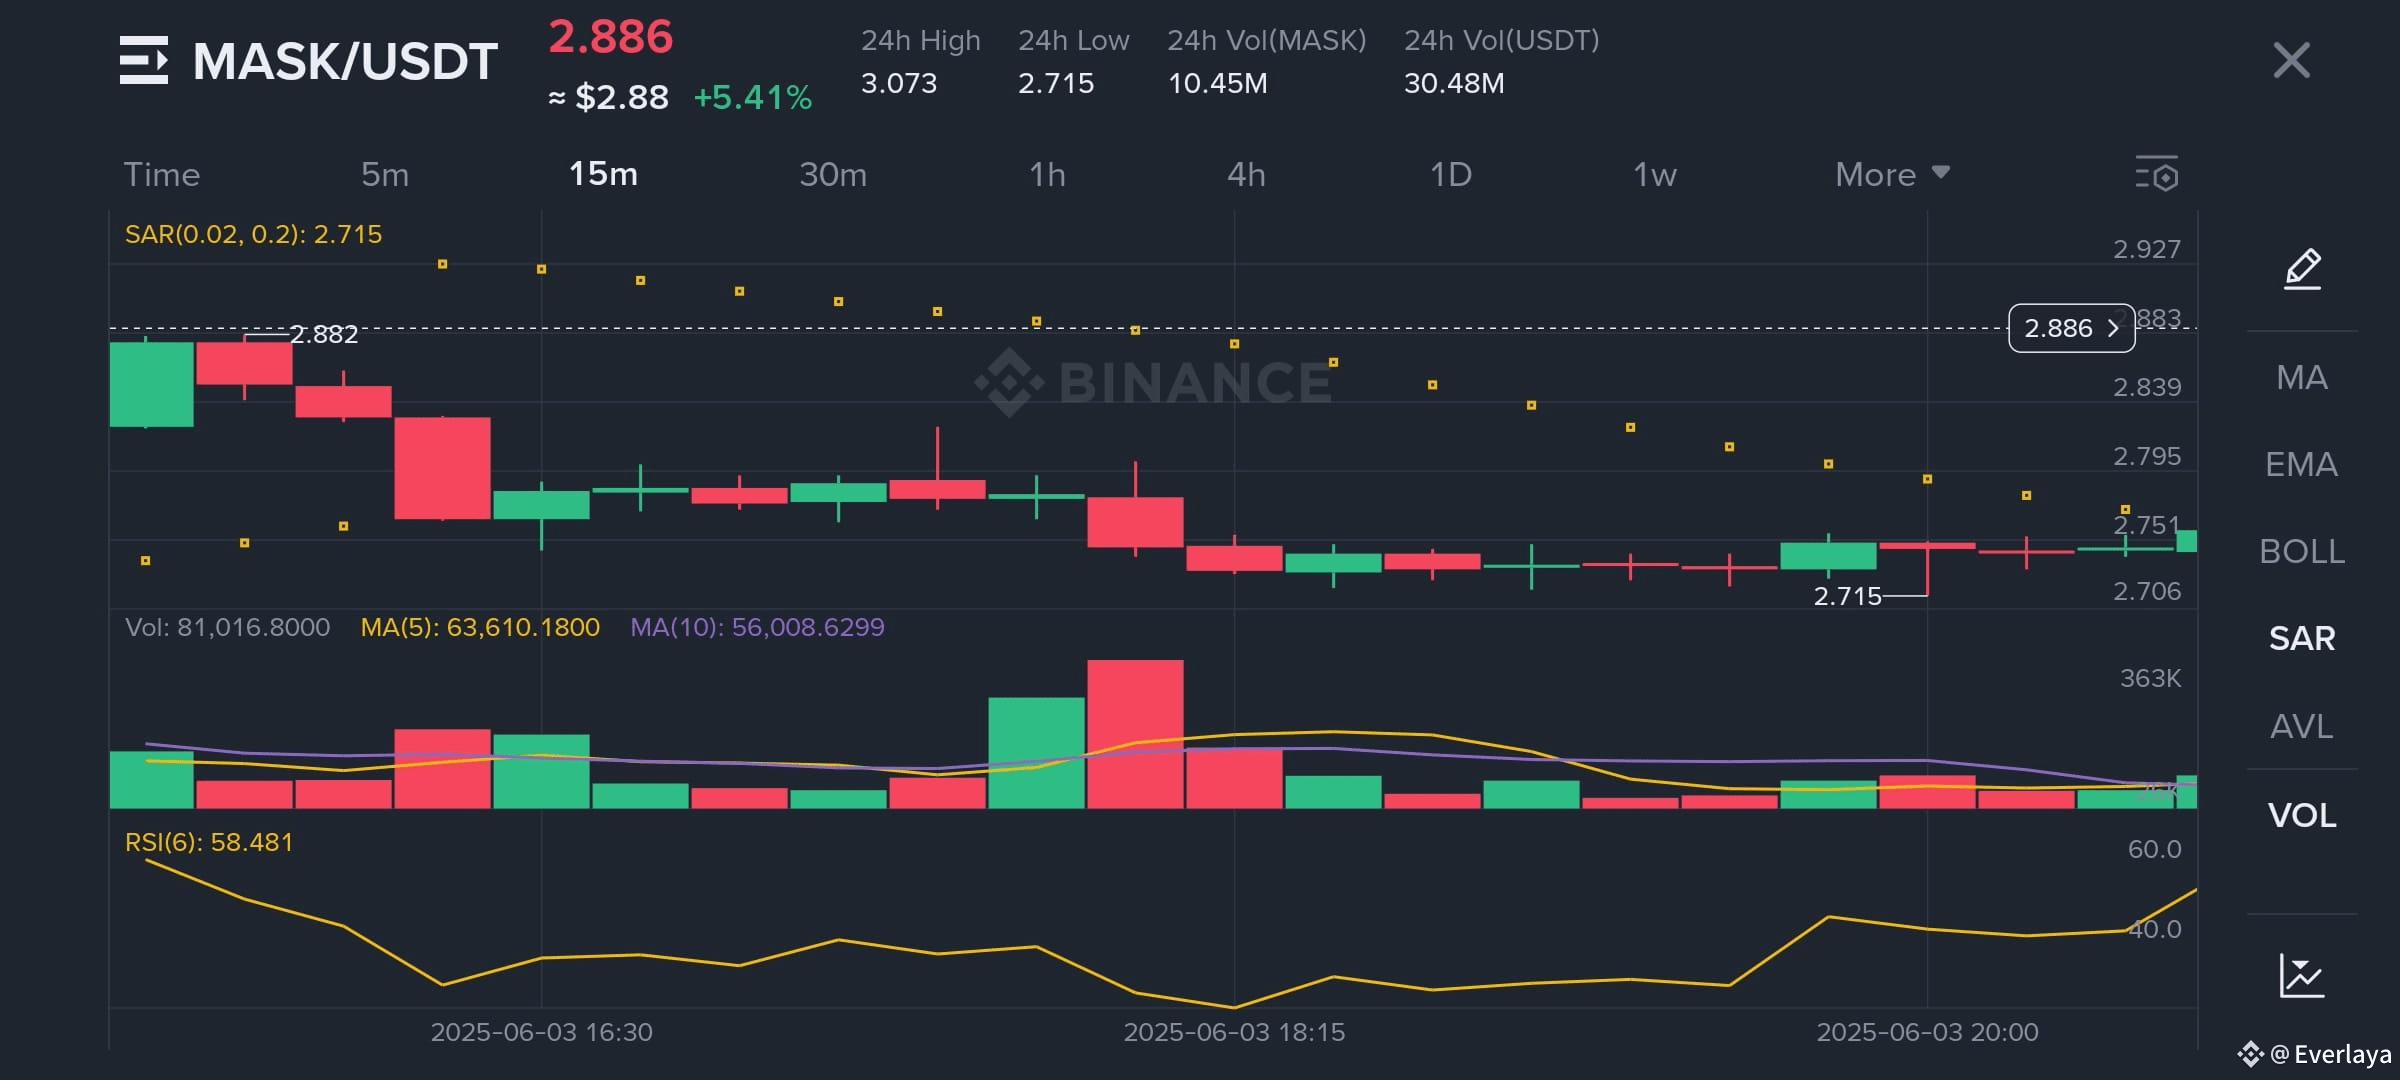Toggle the MA indicator

point(2302,378)
